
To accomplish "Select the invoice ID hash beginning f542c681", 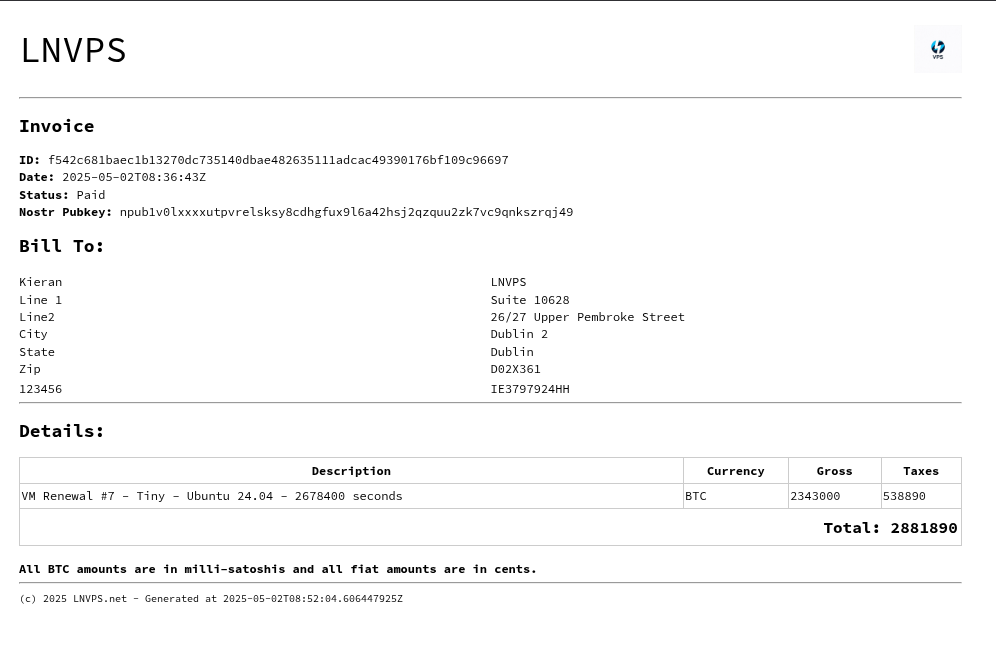I will point(278,160).
